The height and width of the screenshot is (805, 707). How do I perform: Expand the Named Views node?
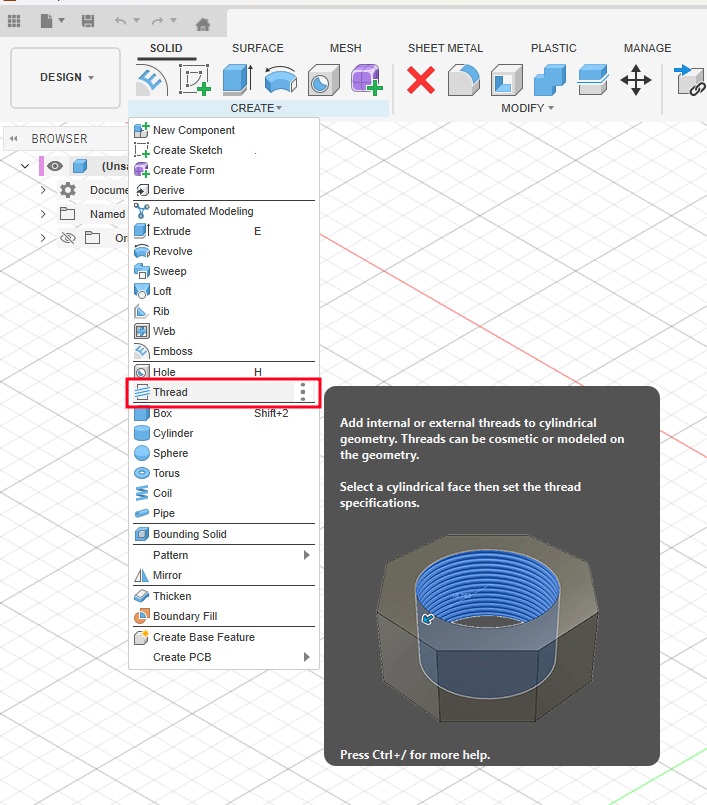[x=43, y=214]
